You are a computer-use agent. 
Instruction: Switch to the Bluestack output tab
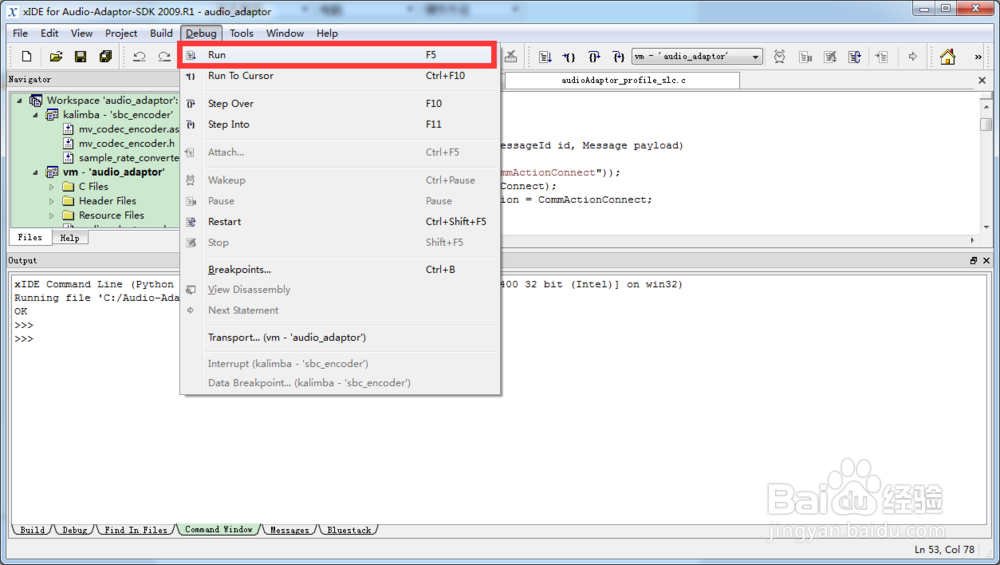click(349, 530)
